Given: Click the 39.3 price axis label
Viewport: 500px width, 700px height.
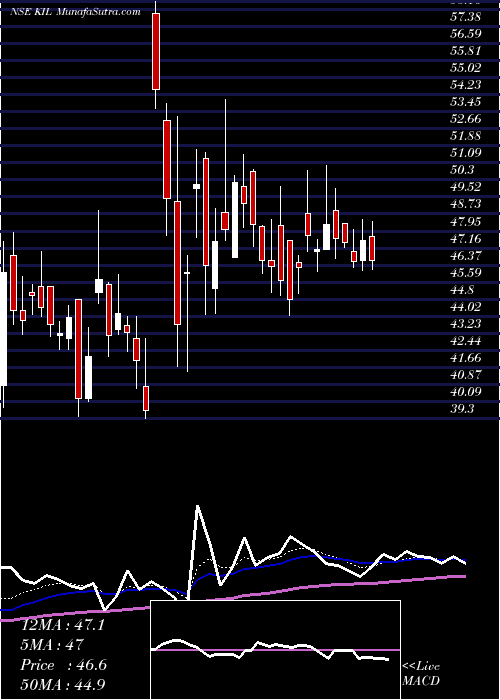Looking at the screenshot, I should click(462, 409).
